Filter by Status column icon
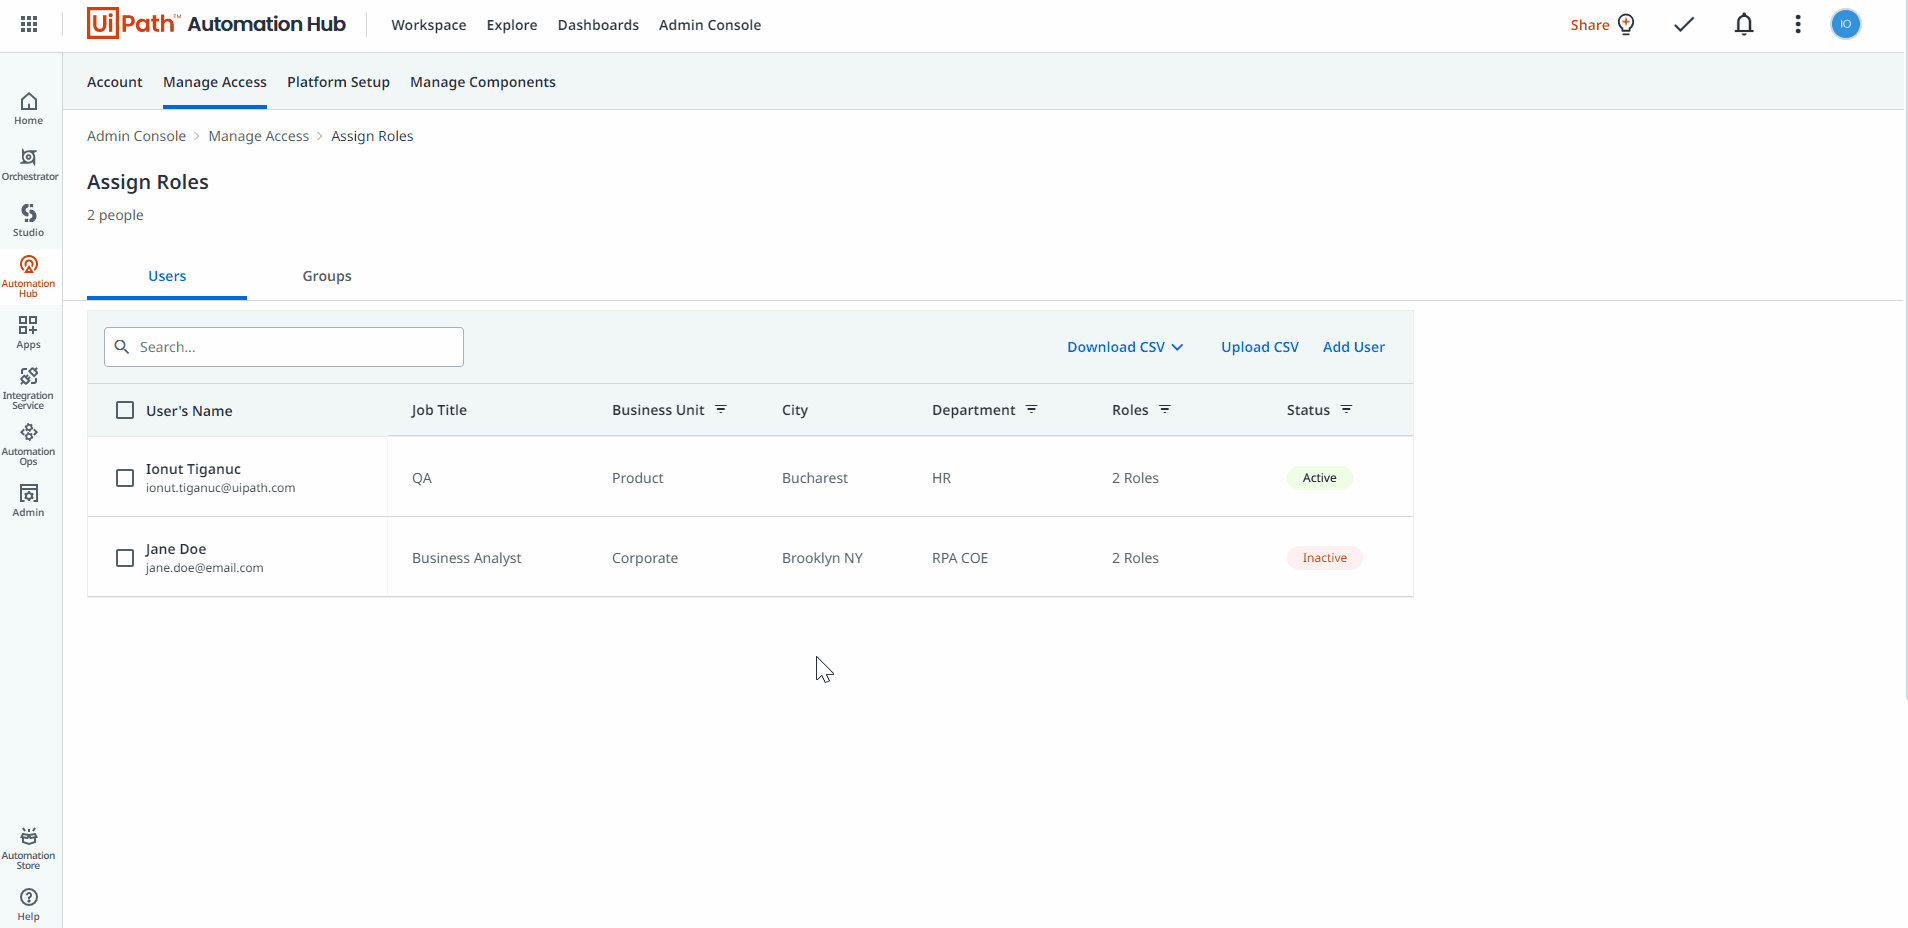This screenshot has height=928, width=1908. [x=1347, y=410]
